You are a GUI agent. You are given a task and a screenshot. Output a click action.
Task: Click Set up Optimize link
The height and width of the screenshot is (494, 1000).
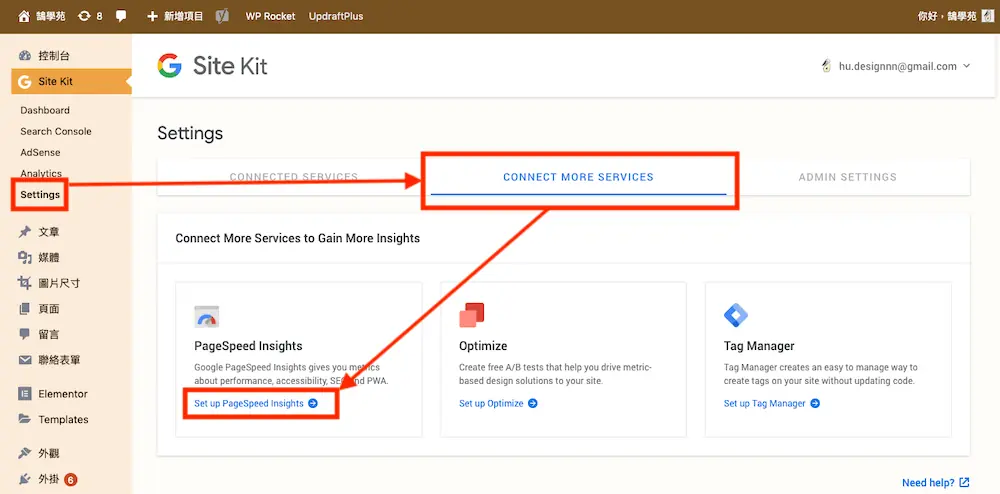click(498, 403)
